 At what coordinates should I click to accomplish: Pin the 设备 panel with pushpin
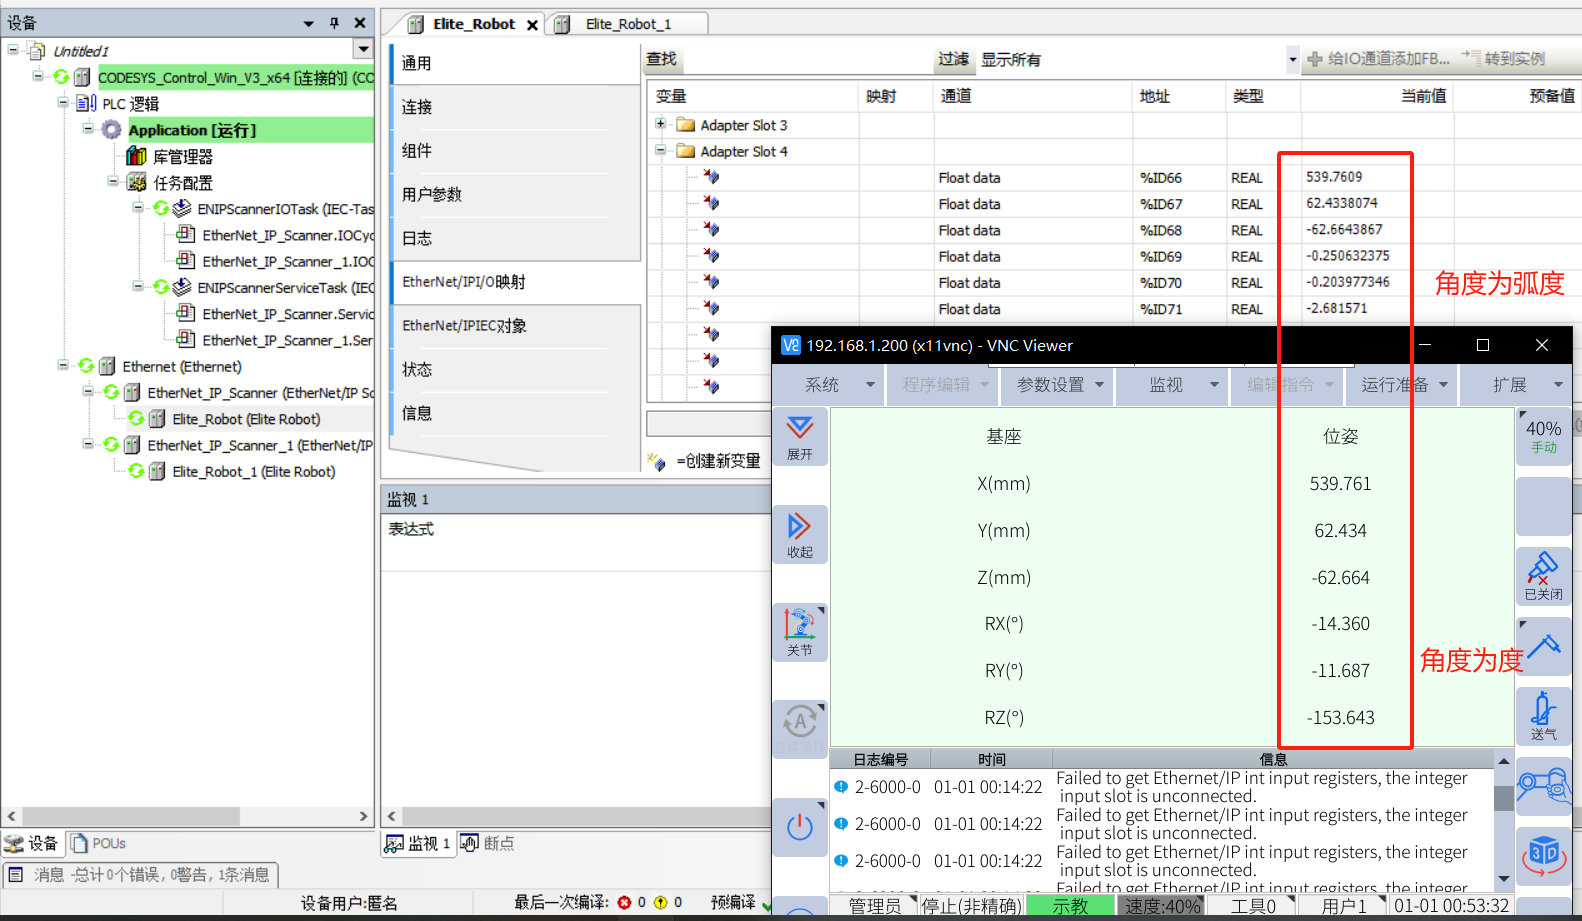[x=334, y=23]
